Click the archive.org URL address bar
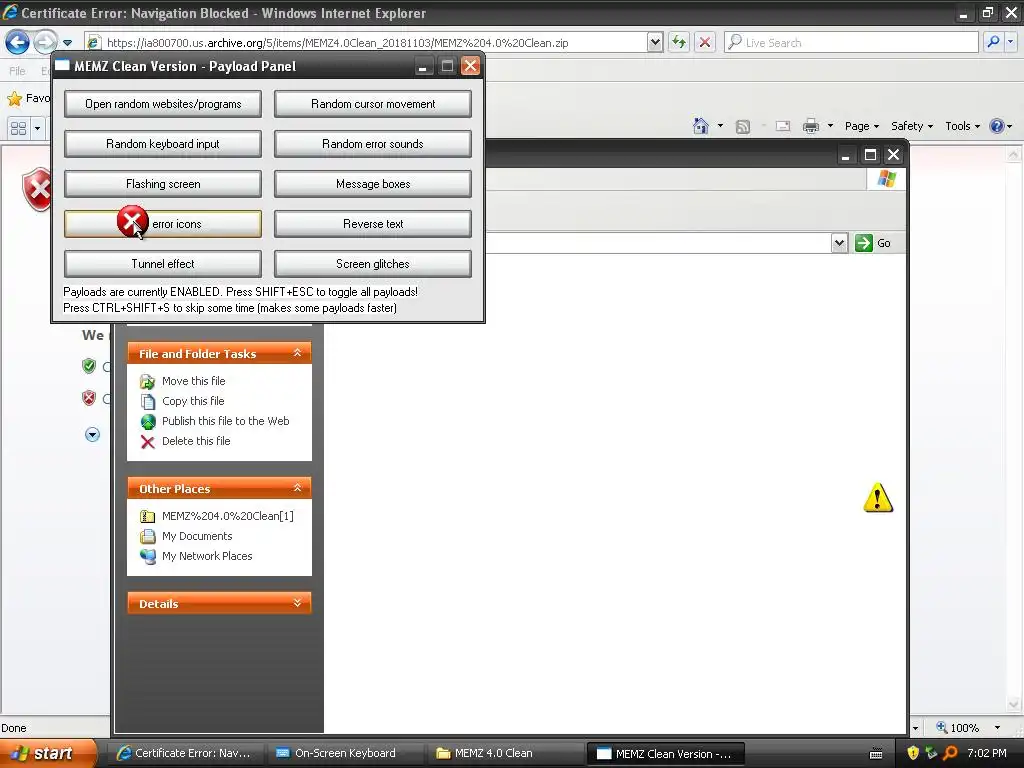Screen dimensions: 1024x768 366,42
